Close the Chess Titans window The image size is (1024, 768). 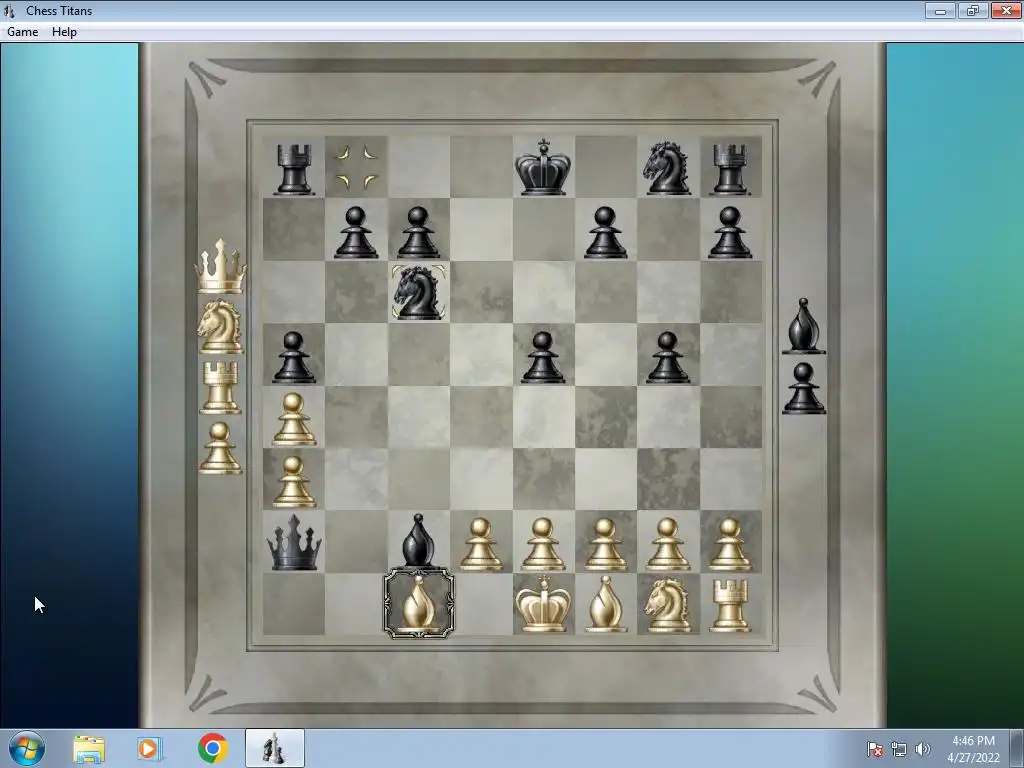pyautogui.click(x=1005, y=10)
